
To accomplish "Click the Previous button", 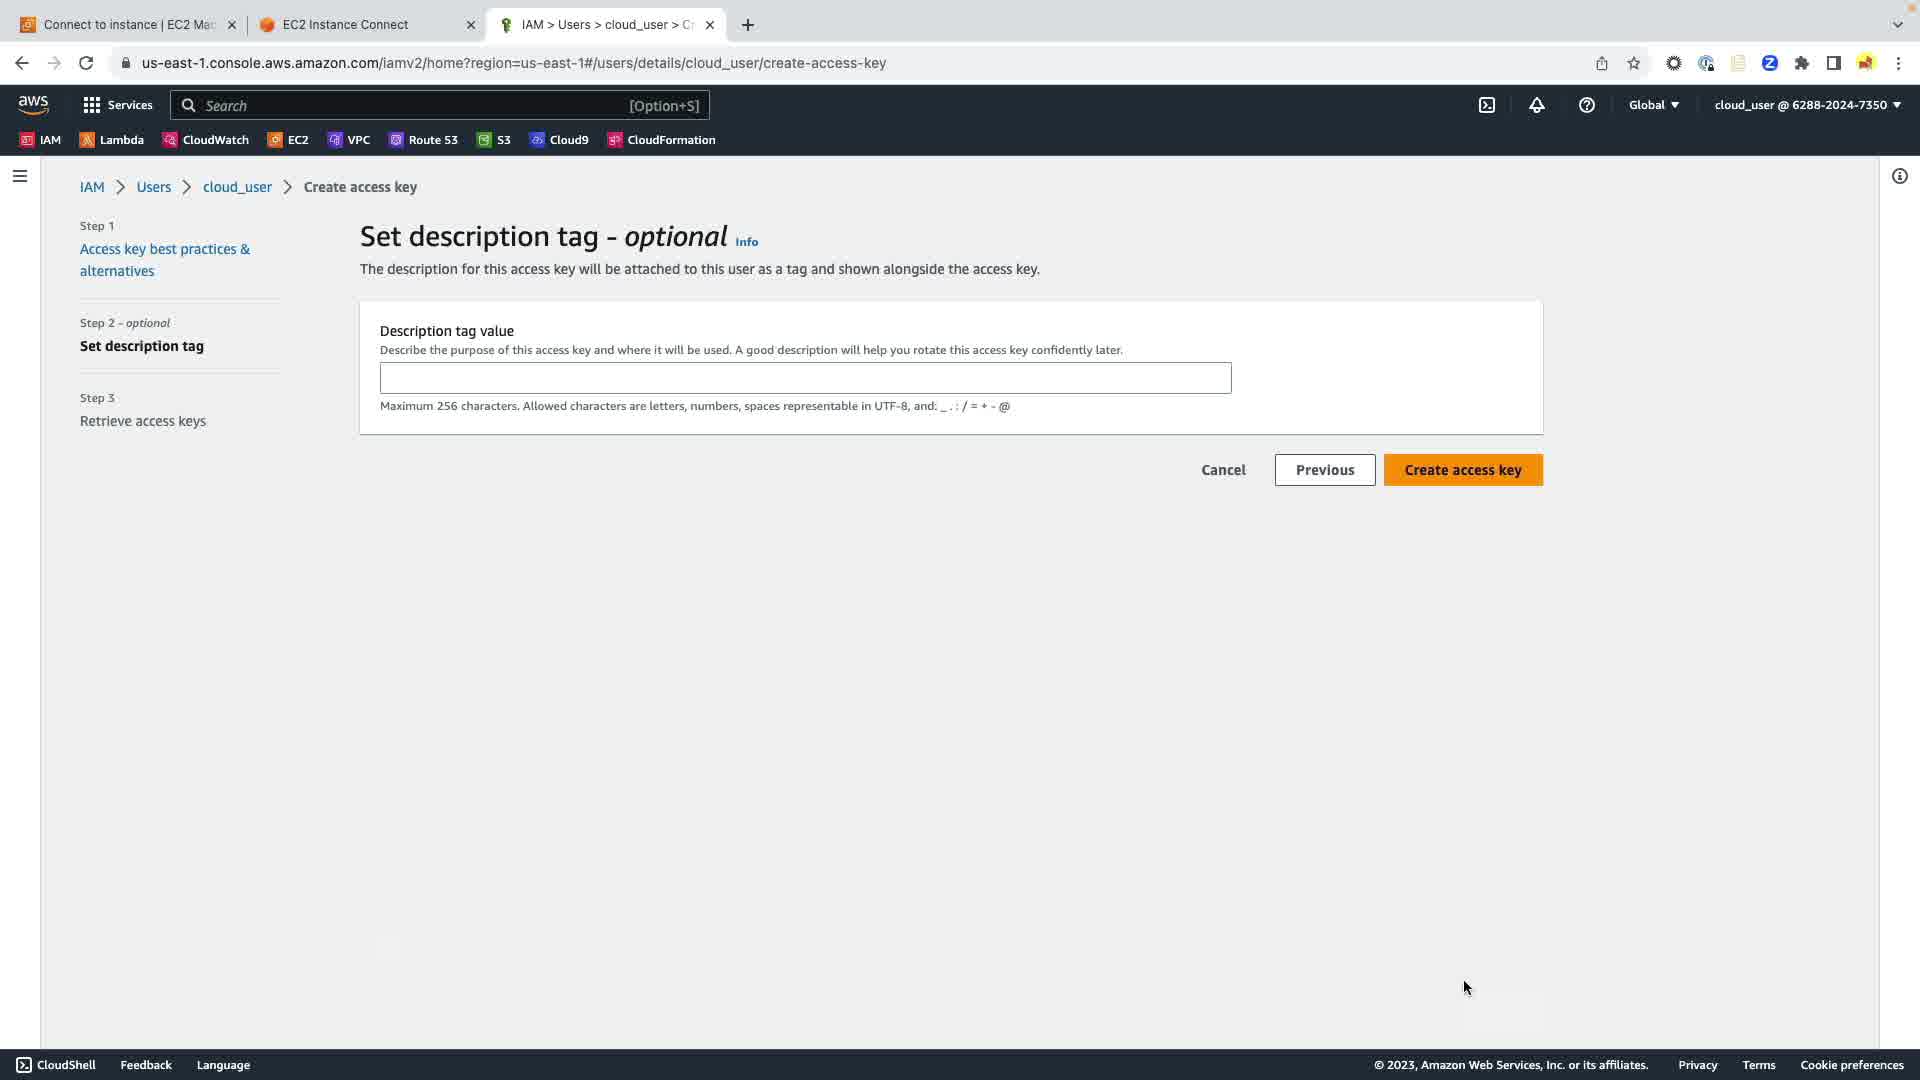I will point(1325,470).
